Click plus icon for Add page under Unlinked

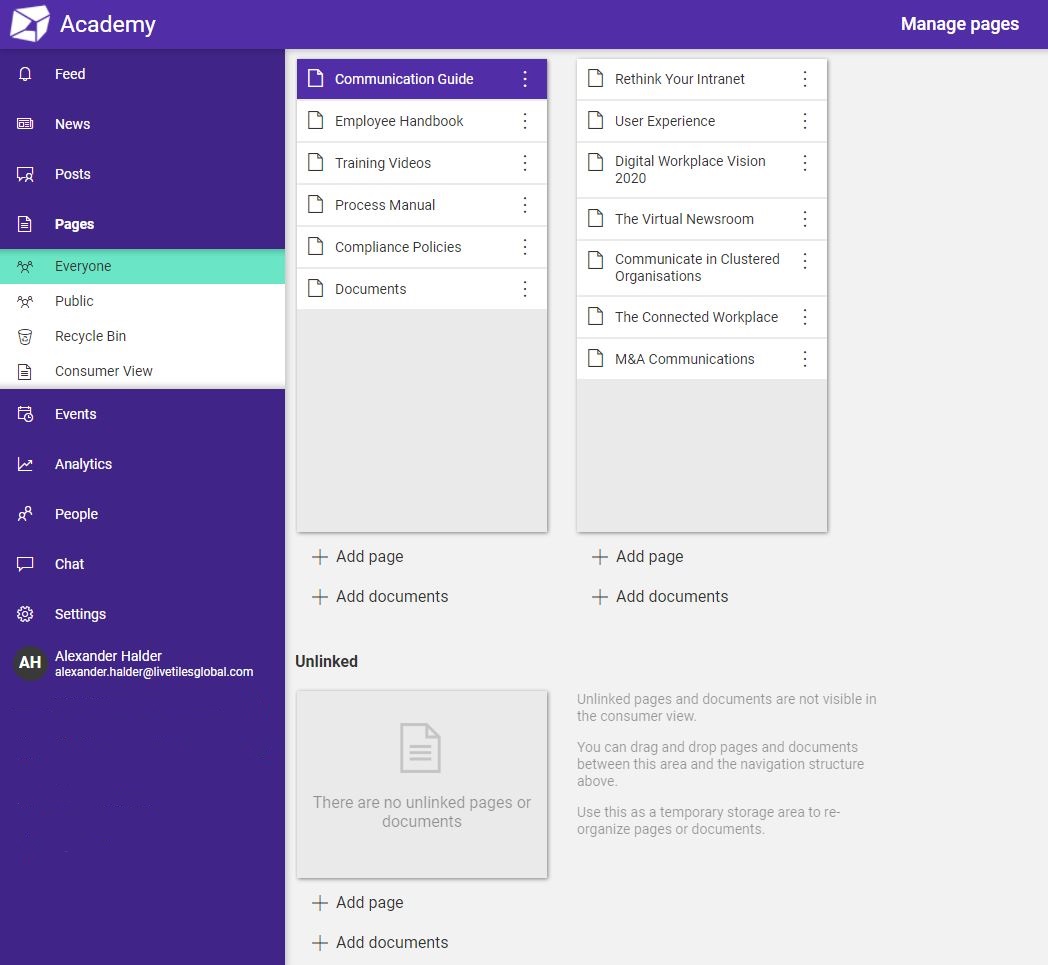(319, 903)
